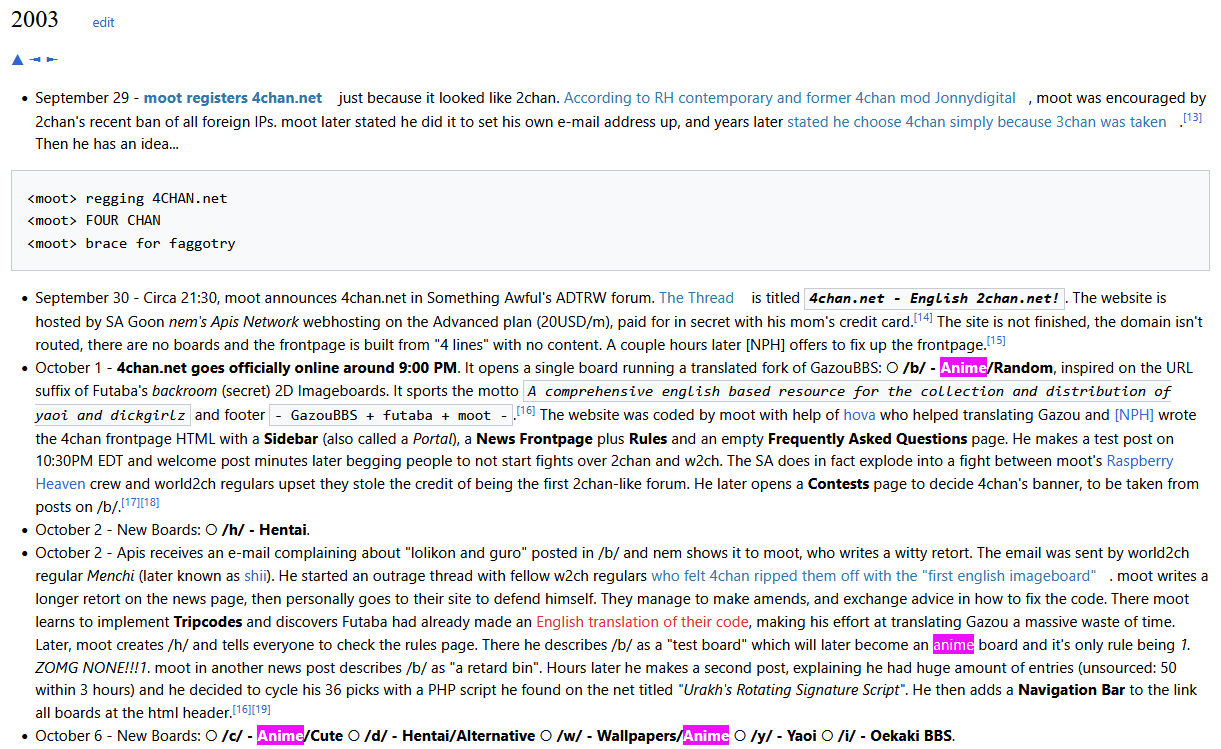
Task: Open the 'shii' link
Action: pos(256,576)
